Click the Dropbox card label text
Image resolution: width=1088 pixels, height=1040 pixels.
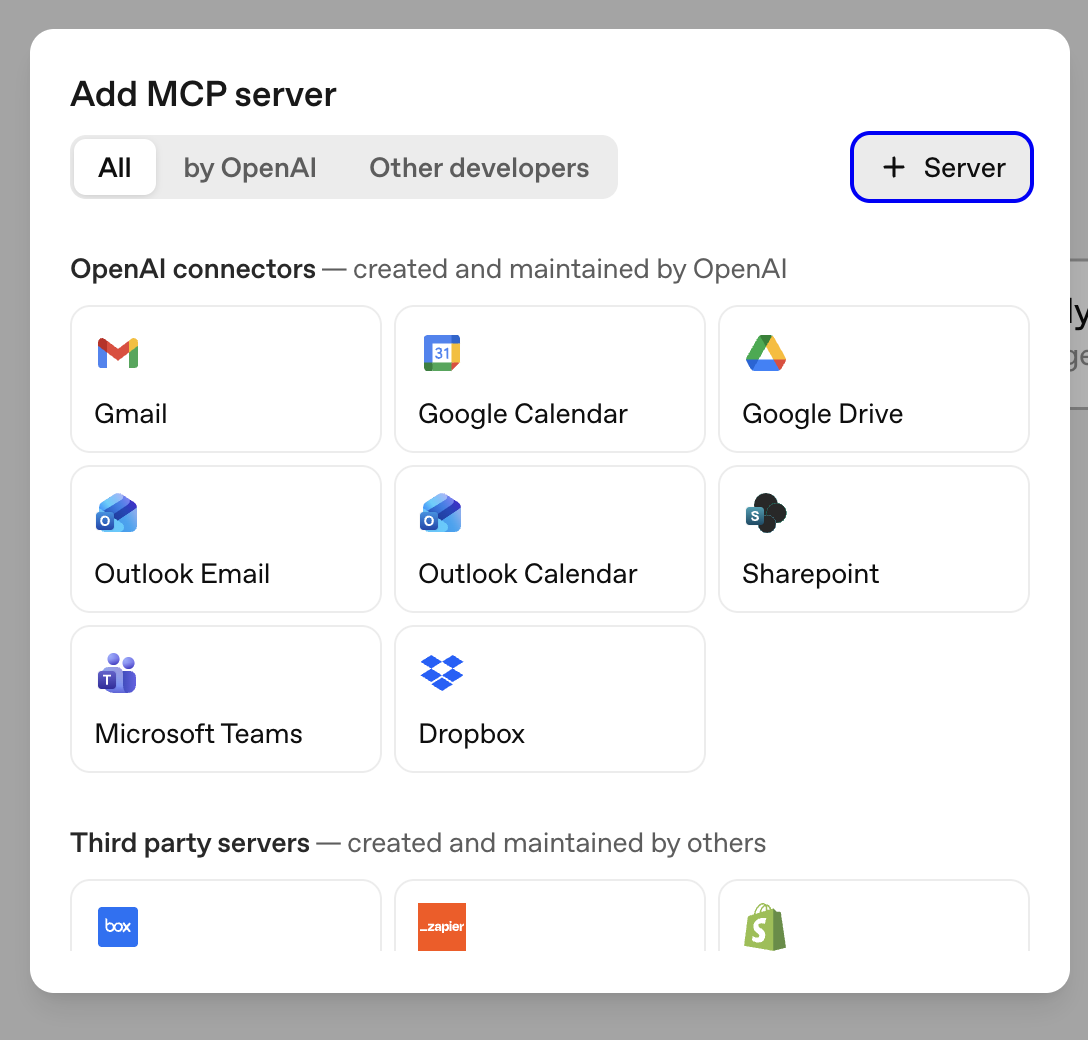[x=471, y=733]
